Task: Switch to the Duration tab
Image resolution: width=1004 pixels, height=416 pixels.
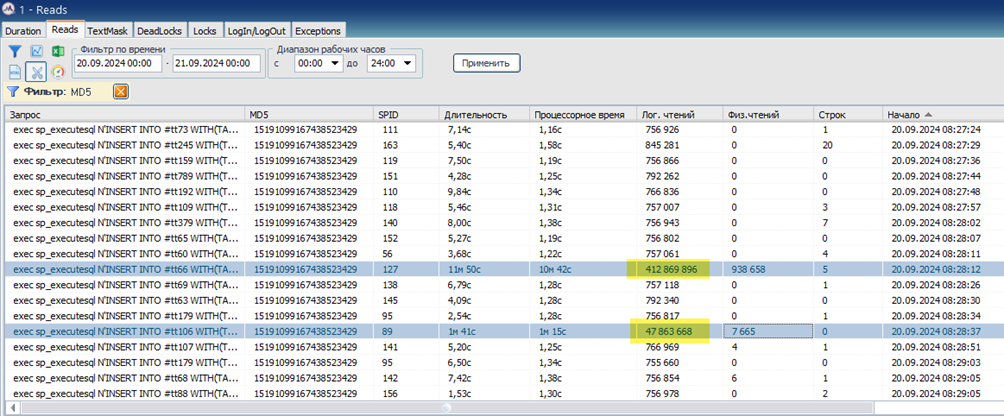Action: pyautogui.click(x=23, y=31)
